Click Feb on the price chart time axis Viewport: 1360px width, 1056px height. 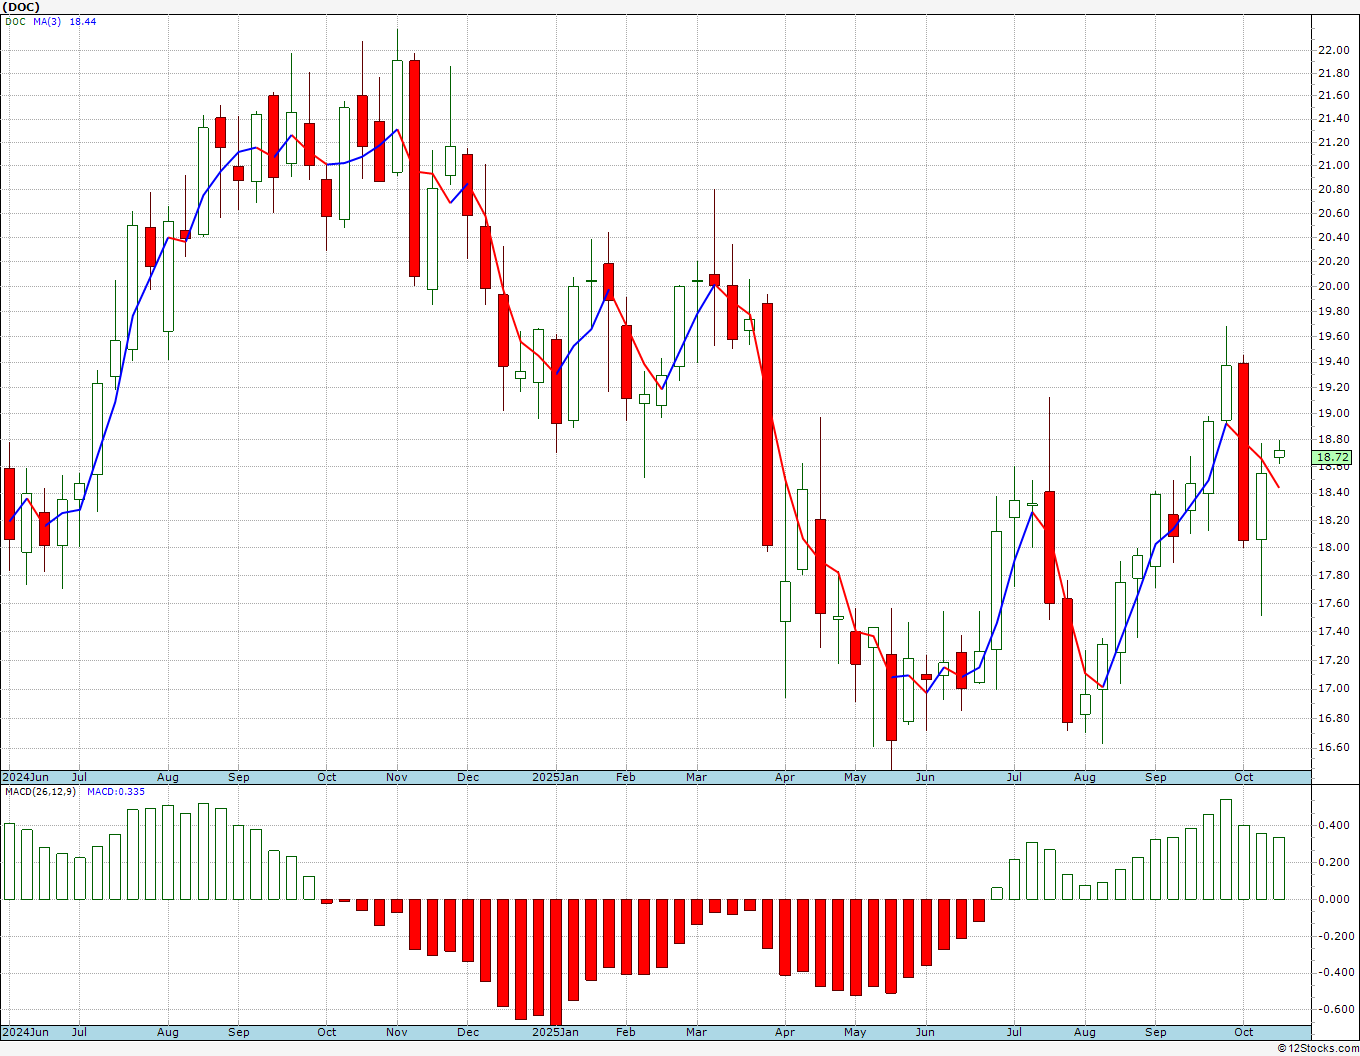tap(625, 777)
